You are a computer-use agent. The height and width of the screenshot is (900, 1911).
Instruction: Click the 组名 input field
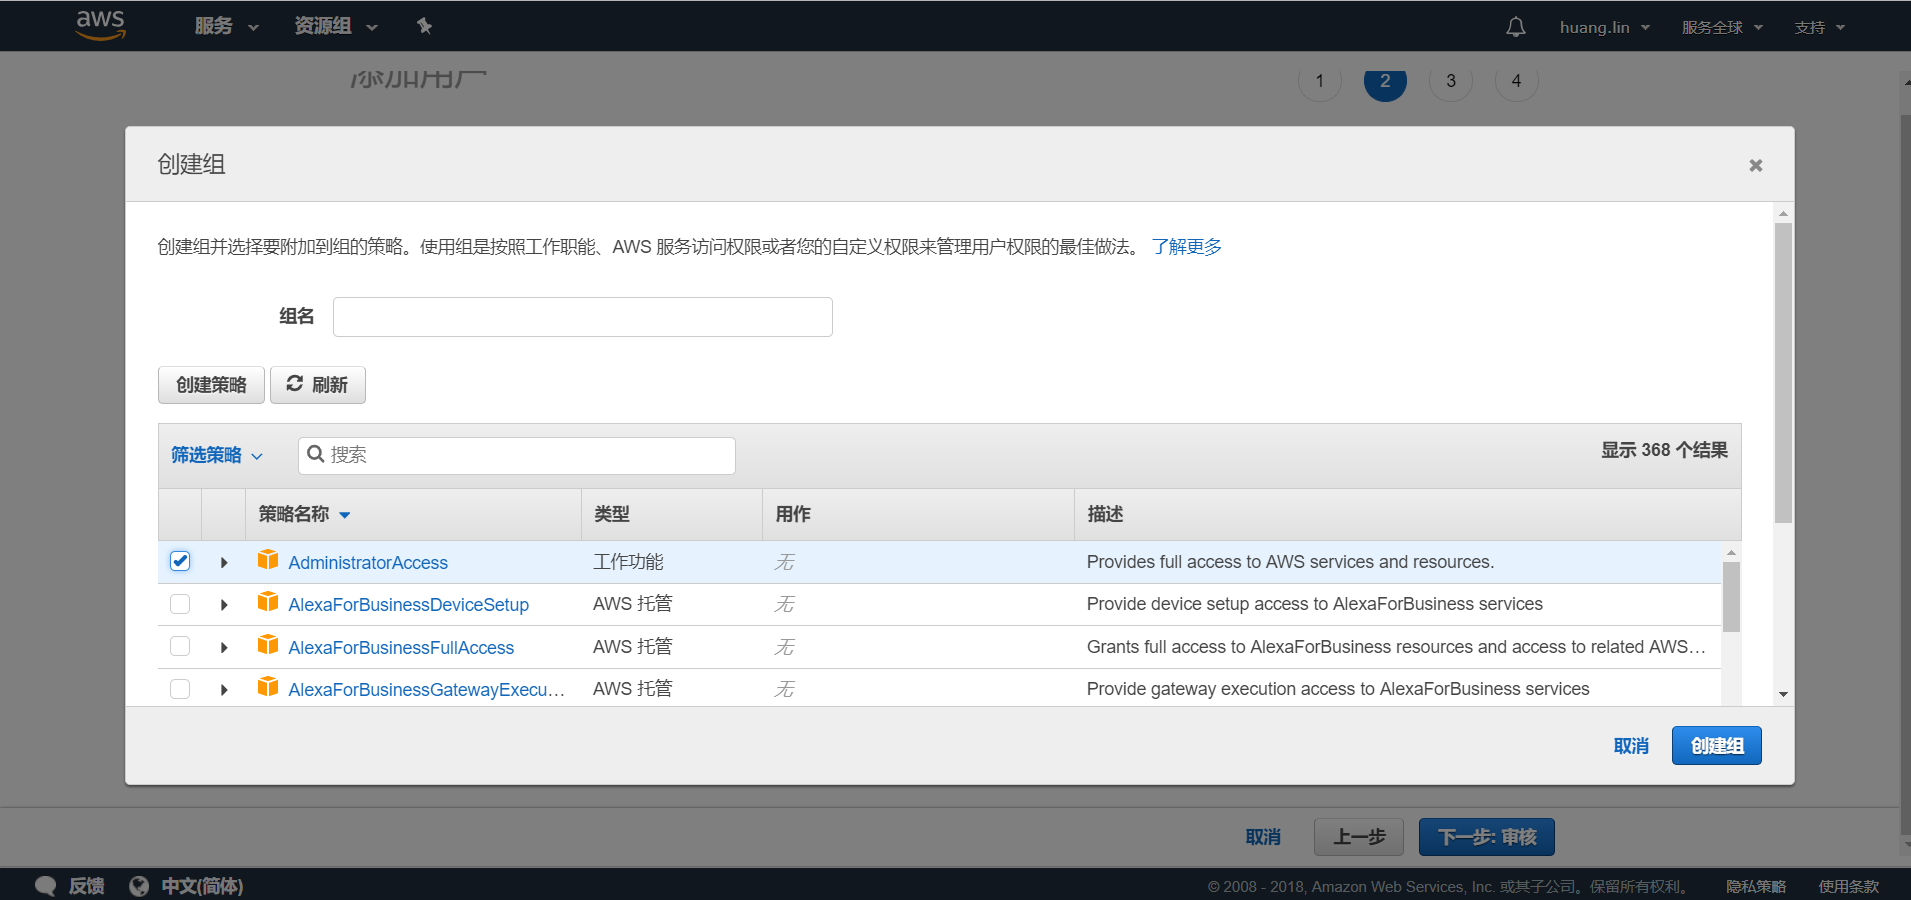coord(583,317)
